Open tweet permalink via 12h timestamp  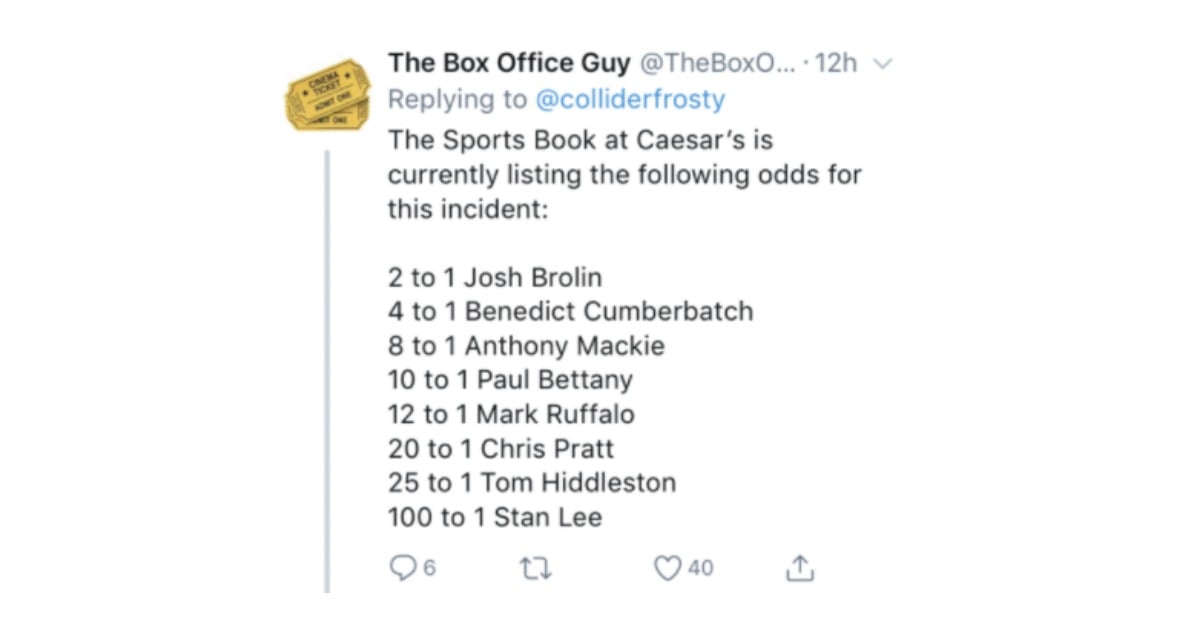pos(836,63)
